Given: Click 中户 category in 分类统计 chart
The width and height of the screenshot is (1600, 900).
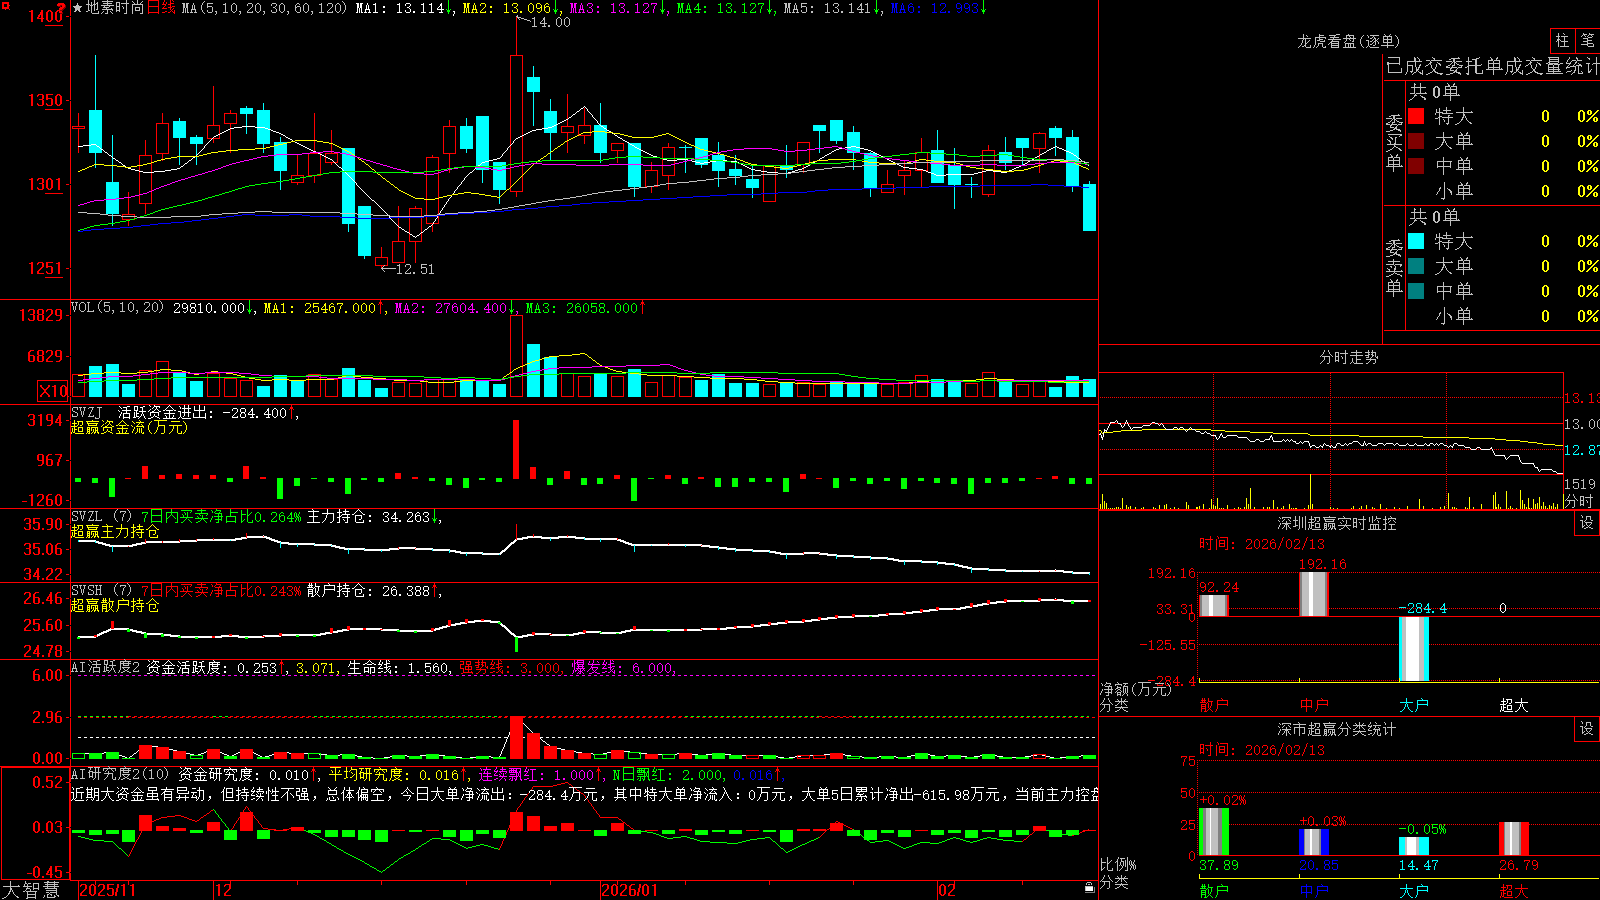Looking at the screenshot, I should pyautogui.click(x=1314, y=890).
